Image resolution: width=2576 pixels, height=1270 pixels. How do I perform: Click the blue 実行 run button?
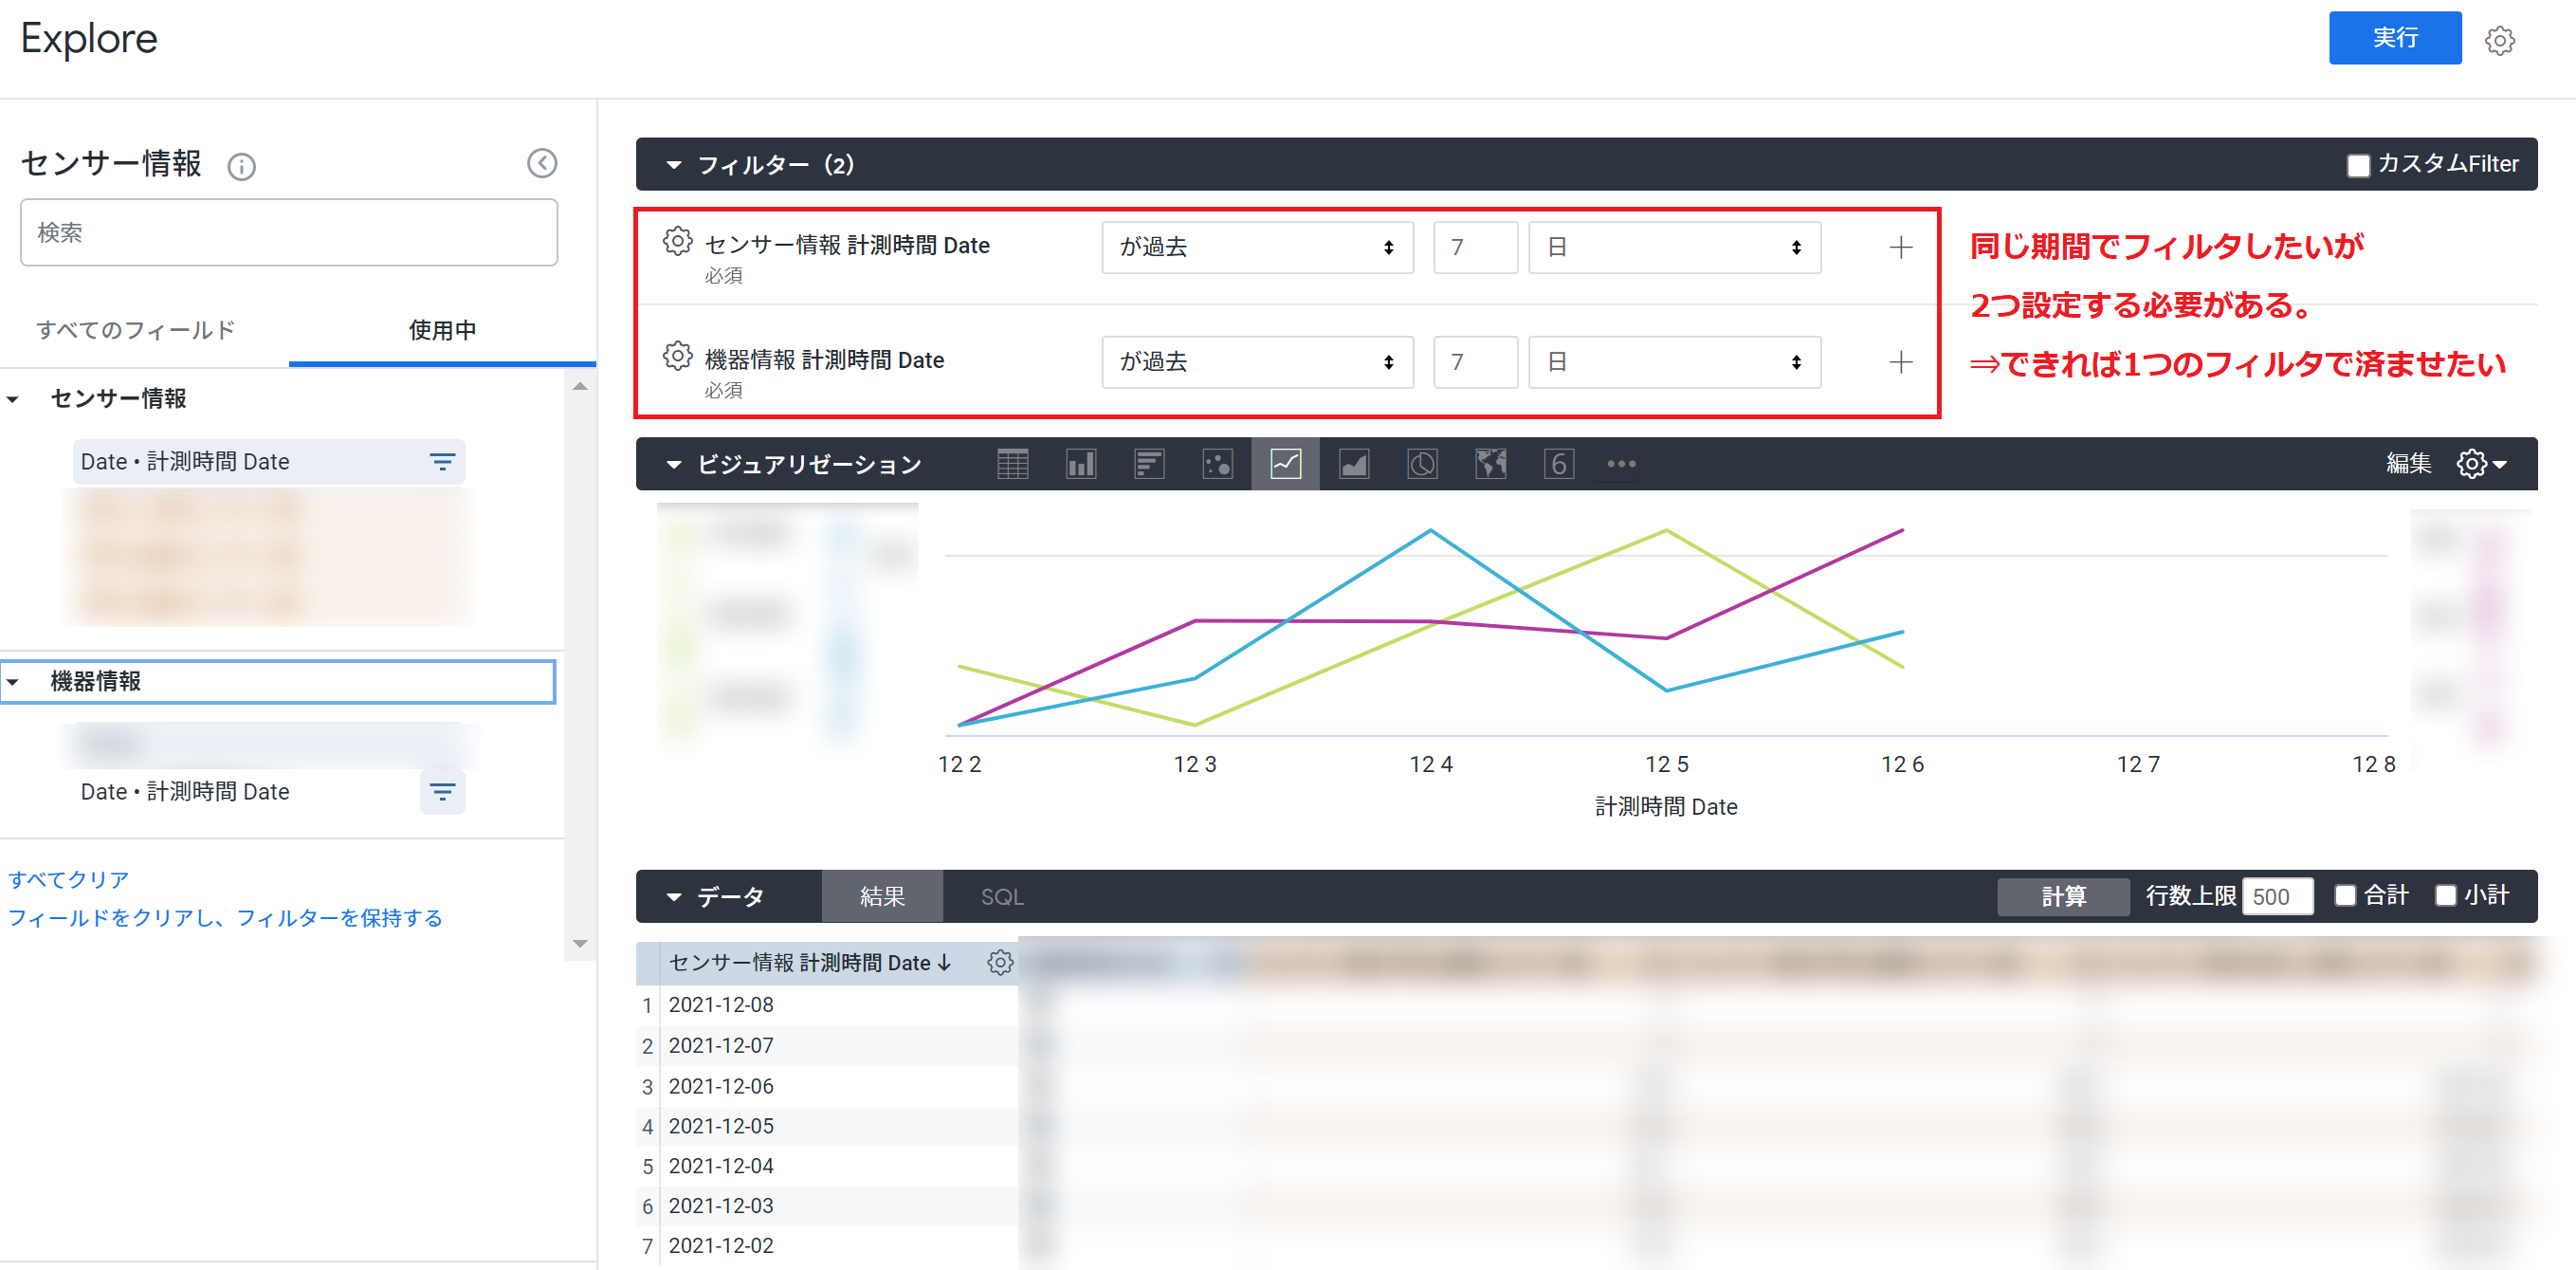[2394, 38]
